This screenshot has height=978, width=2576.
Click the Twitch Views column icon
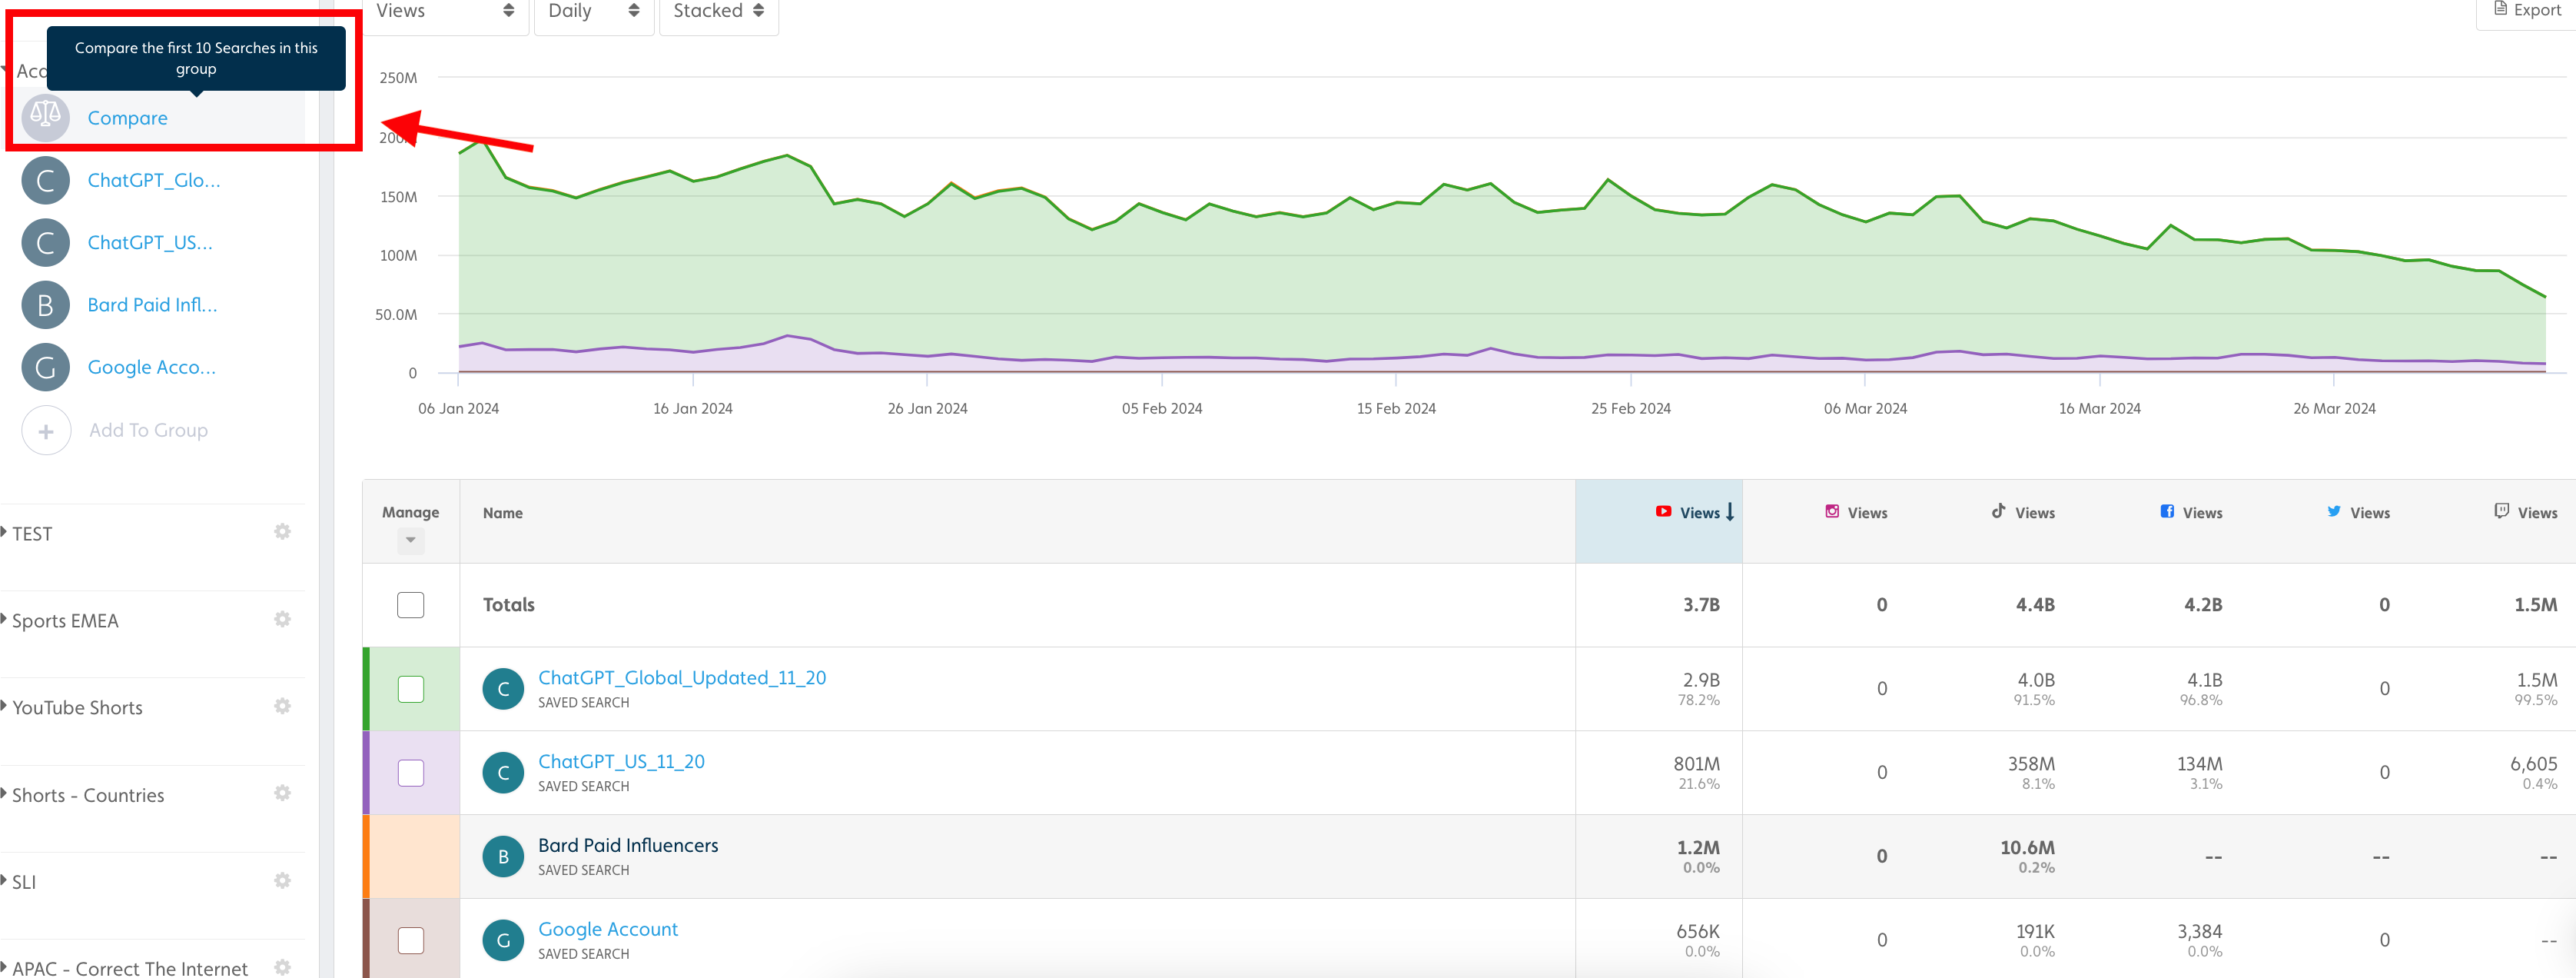coord(2502,511)
